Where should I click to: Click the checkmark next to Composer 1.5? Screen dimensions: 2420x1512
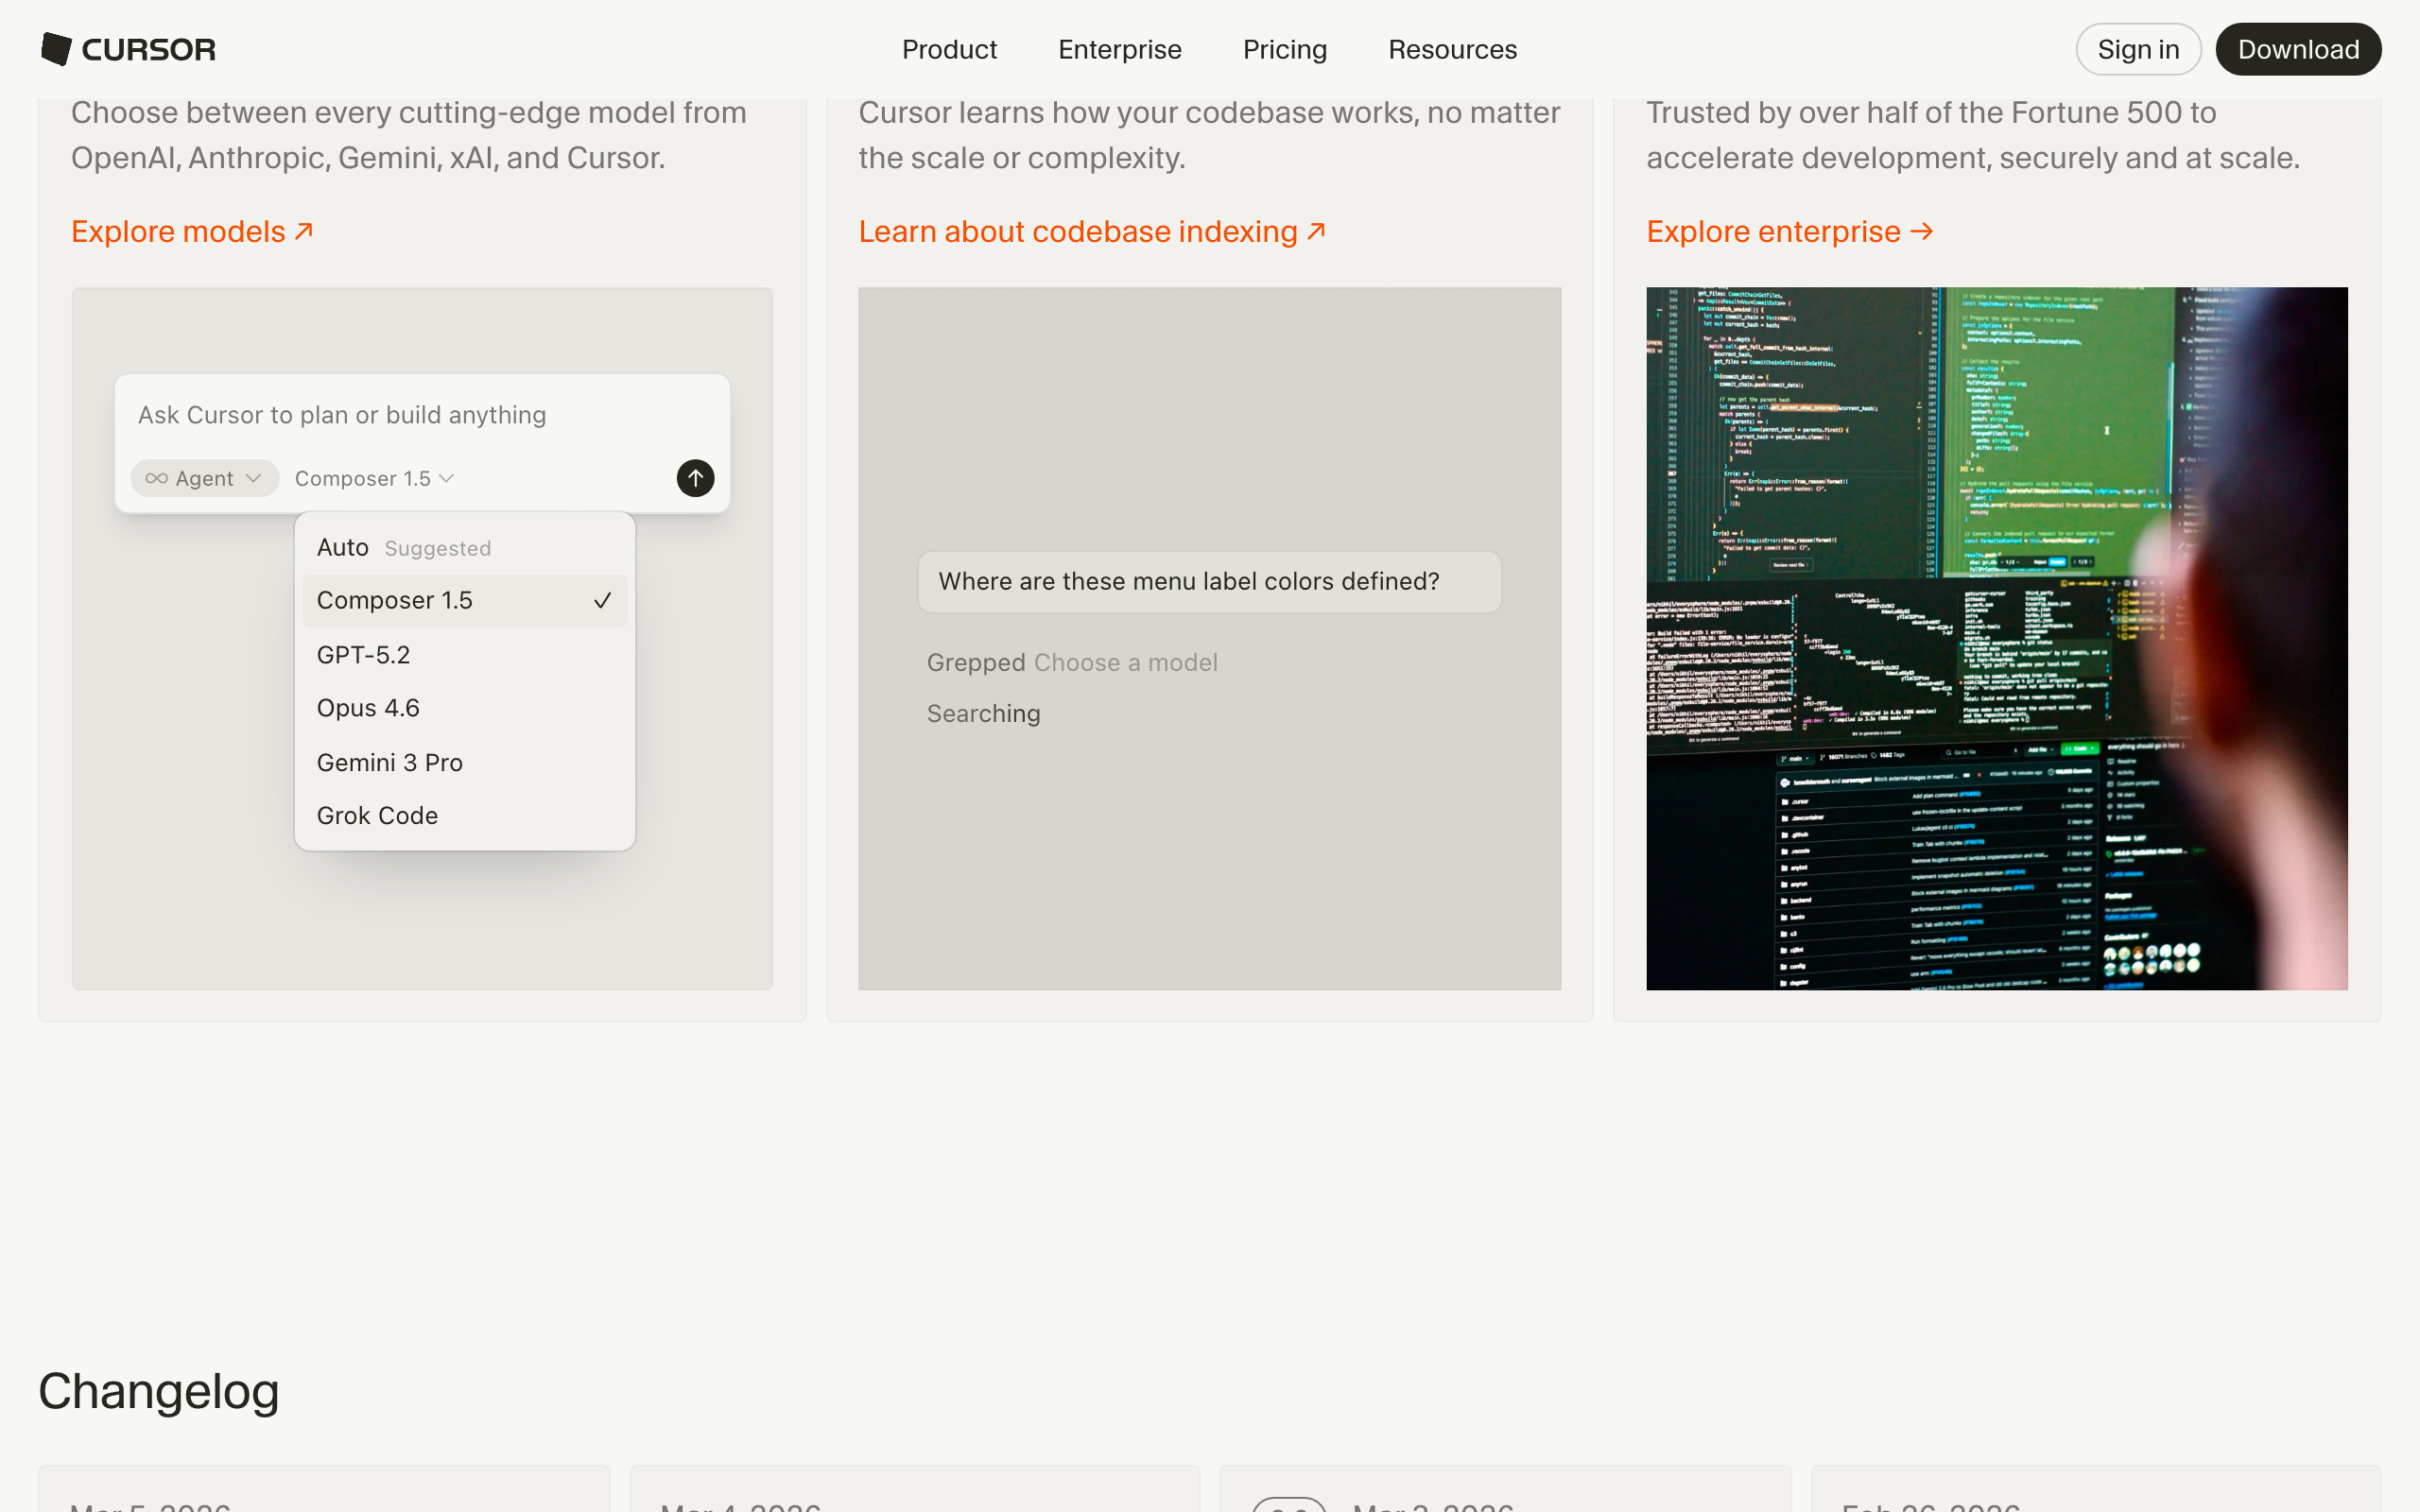point(602,601)
